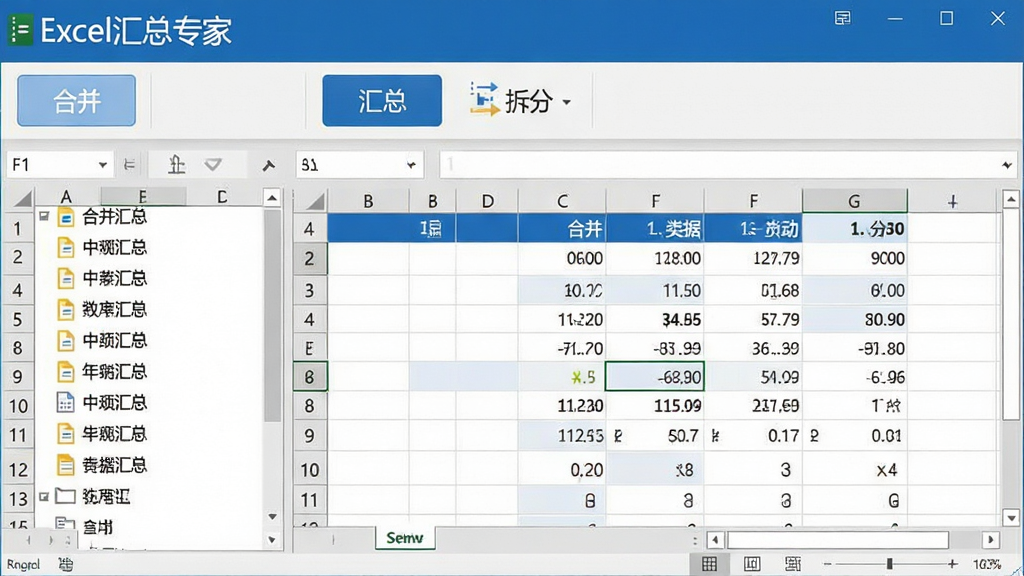Click the 合并 column header cell

(x=562, y=229)
